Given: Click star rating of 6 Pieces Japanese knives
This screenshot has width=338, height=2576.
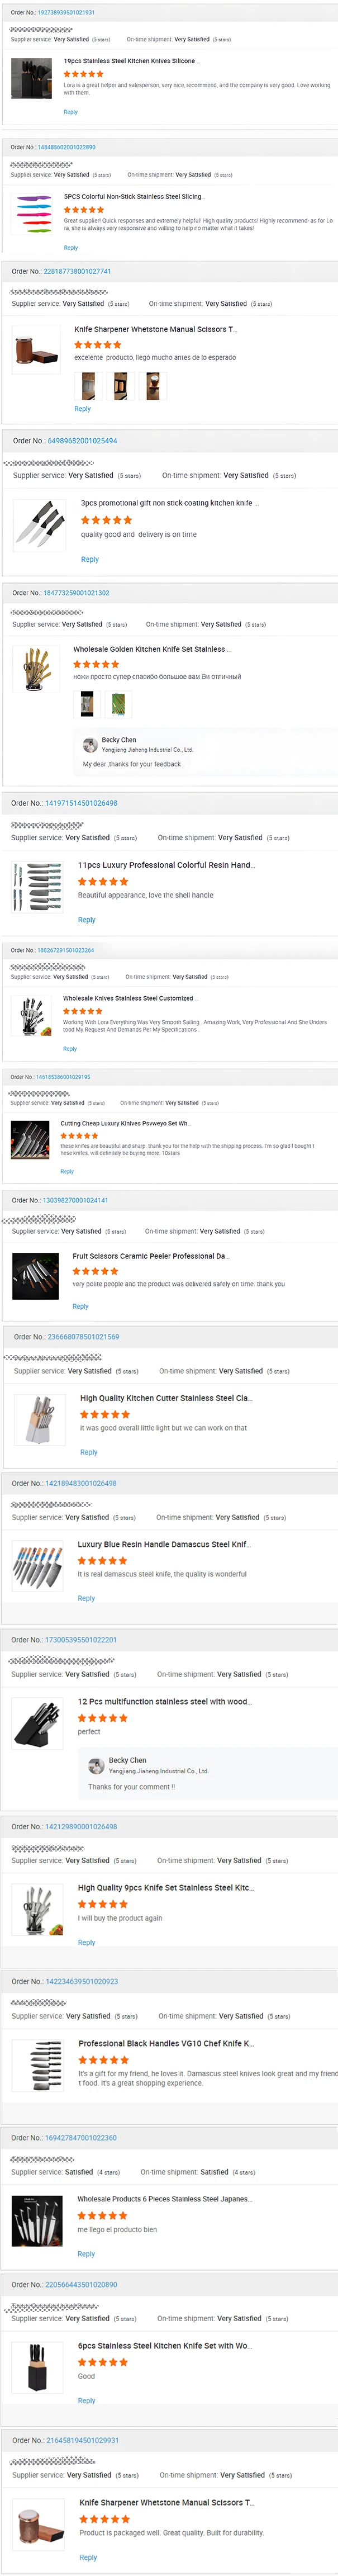Looking at the screenshot, I should (x=103, y=2215).
